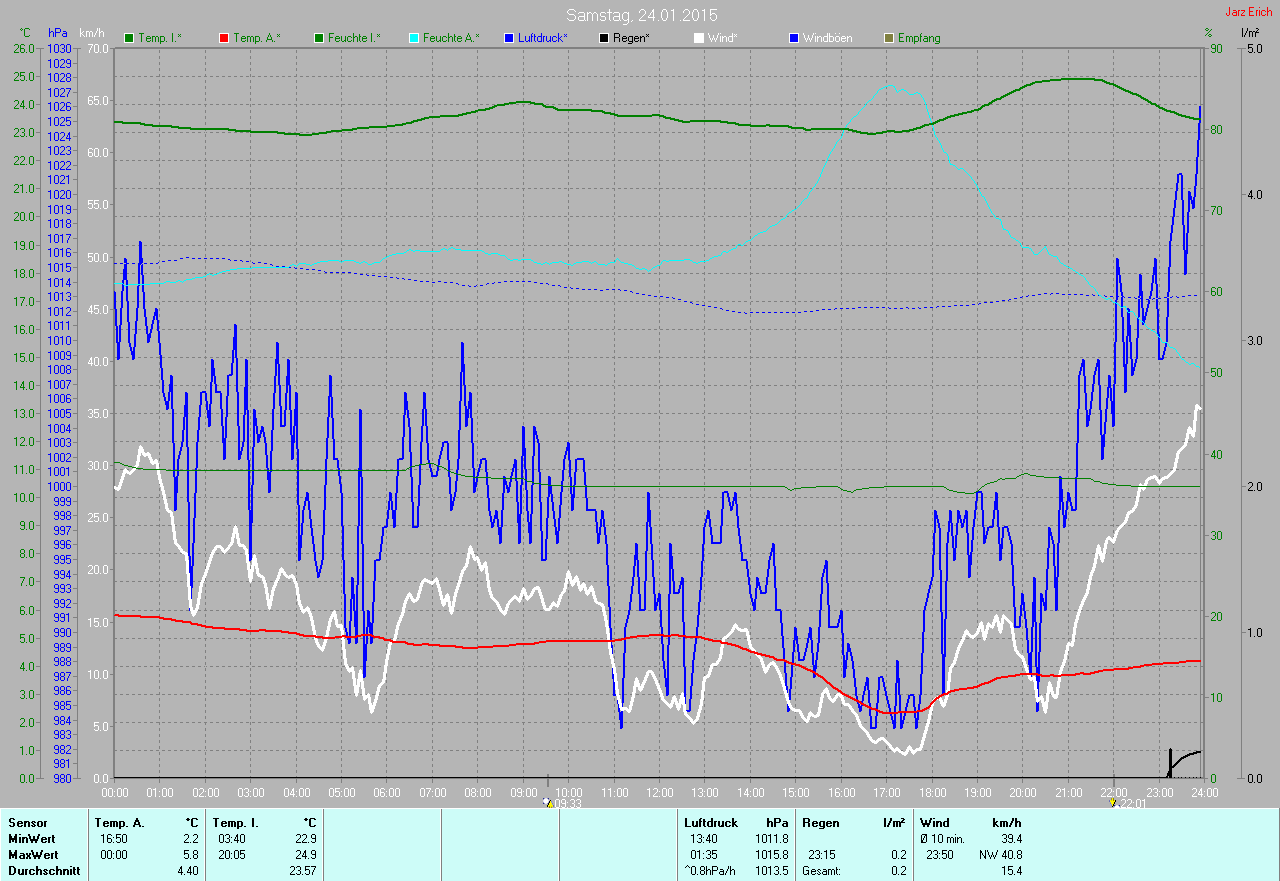
Task: Click the Wind km/h statistics header
Action: (970, 822)
